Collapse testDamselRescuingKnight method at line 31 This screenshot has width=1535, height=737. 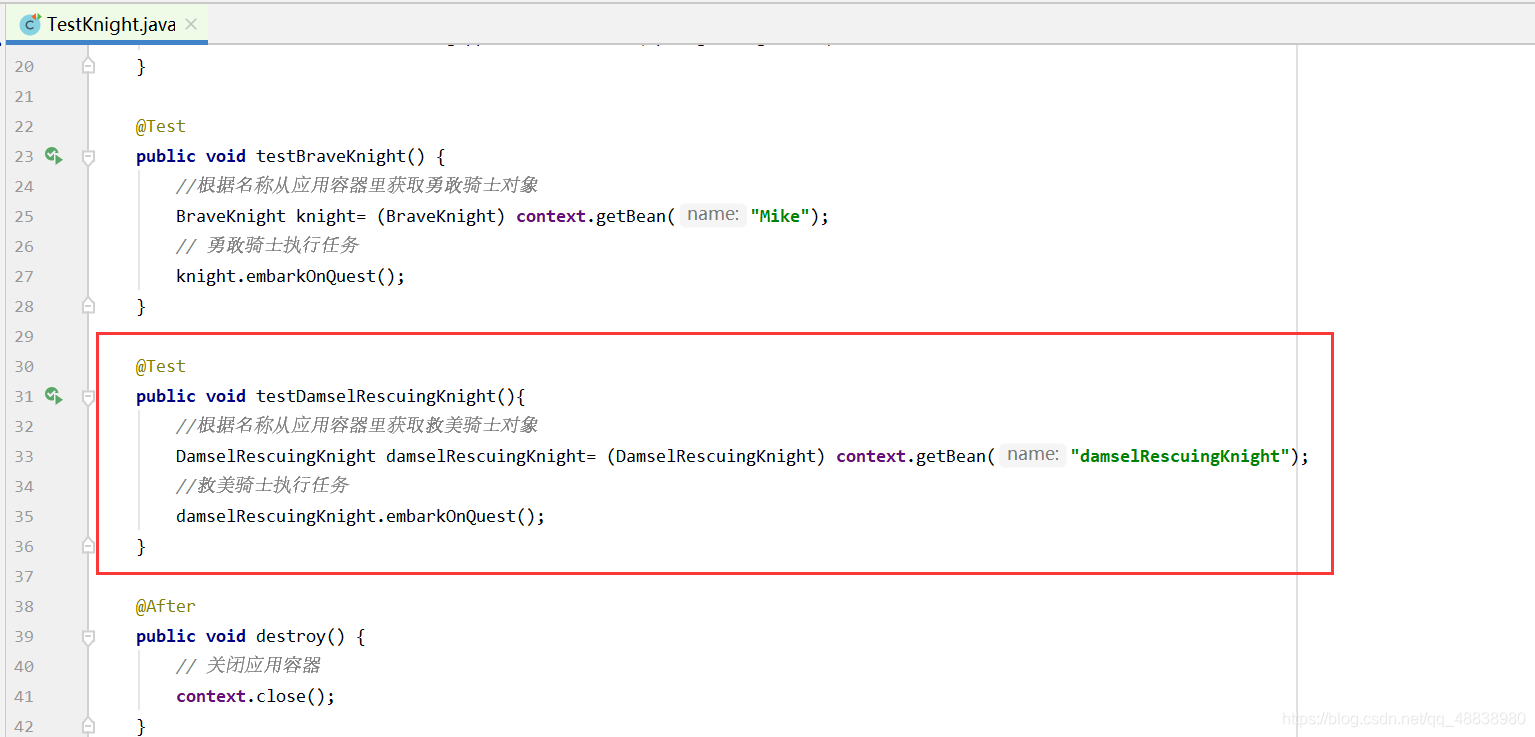88,397
